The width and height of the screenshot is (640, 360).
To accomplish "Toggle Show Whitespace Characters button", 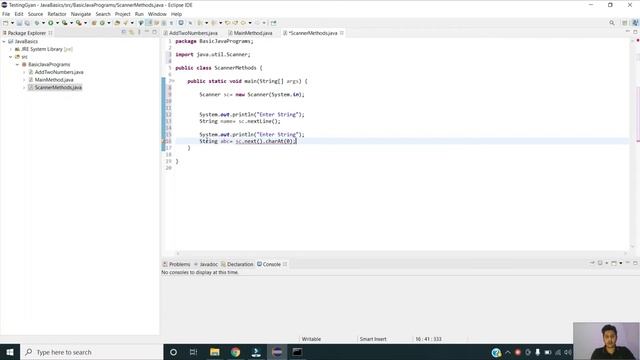I will coord(171,23).
